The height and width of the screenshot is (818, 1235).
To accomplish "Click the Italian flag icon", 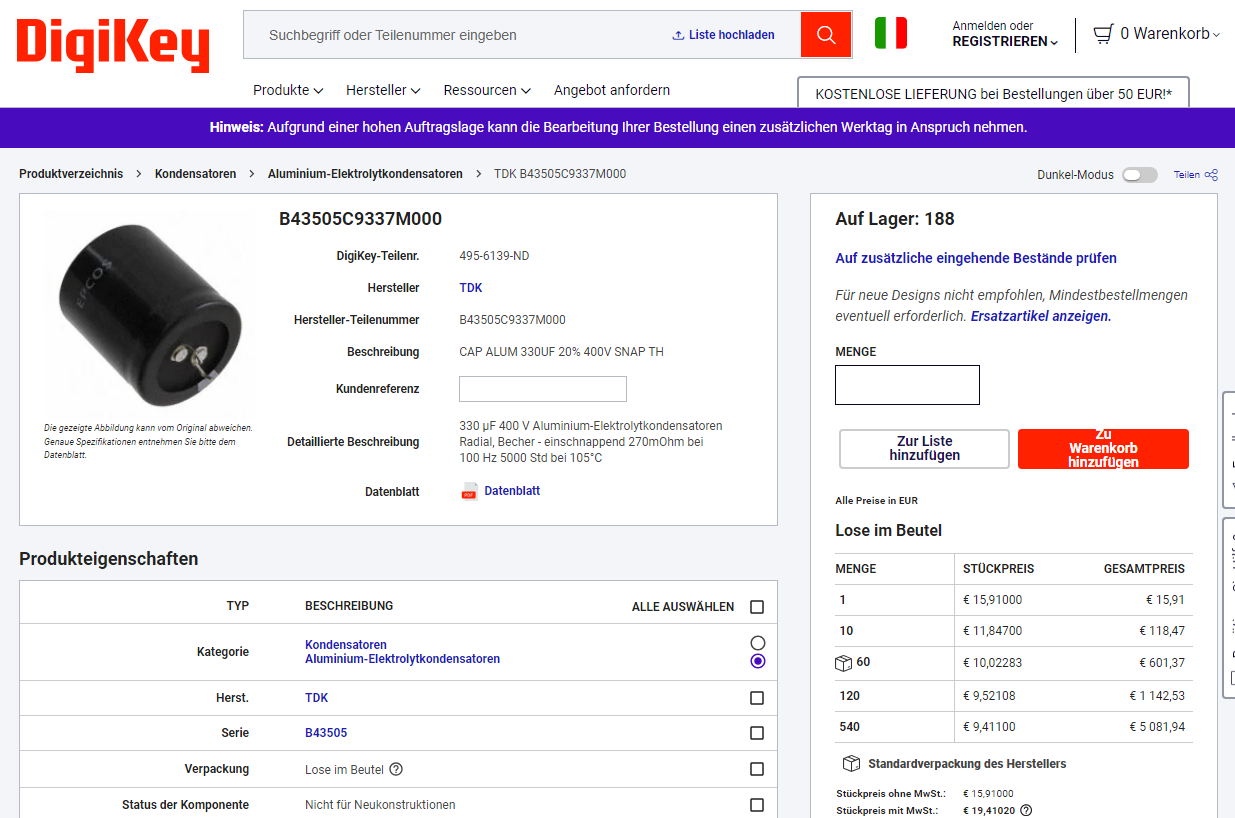I will (890, 33).
